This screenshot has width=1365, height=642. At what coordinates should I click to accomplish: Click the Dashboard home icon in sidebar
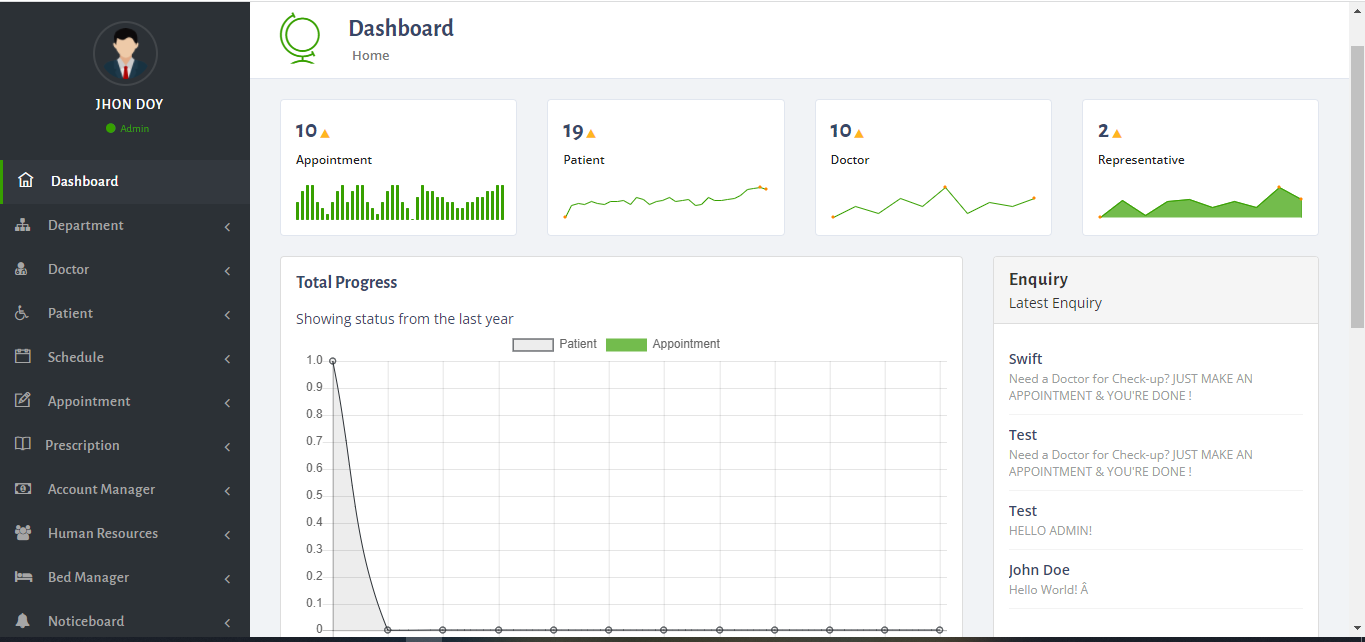pos(26,181)
